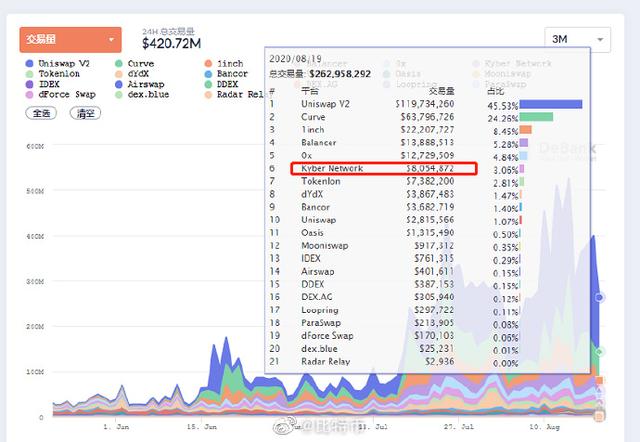Click 1inch orange percentage bar

click(525, 130)
